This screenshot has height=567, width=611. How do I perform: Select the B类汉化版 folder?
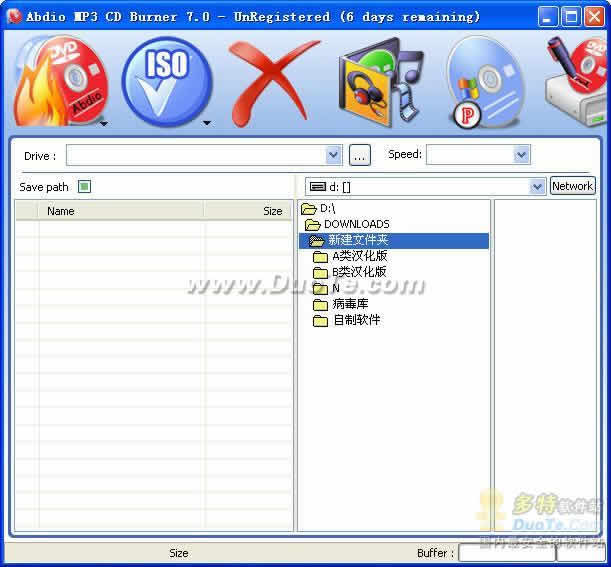[x=359, y=272]
